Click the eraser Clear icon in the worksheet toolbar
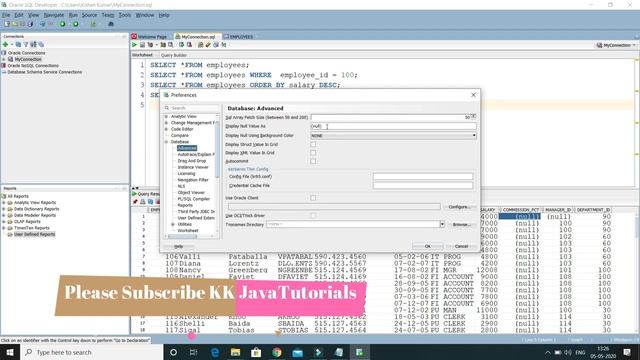Screen dimensions: 640x360 click(x=208, y=45)
